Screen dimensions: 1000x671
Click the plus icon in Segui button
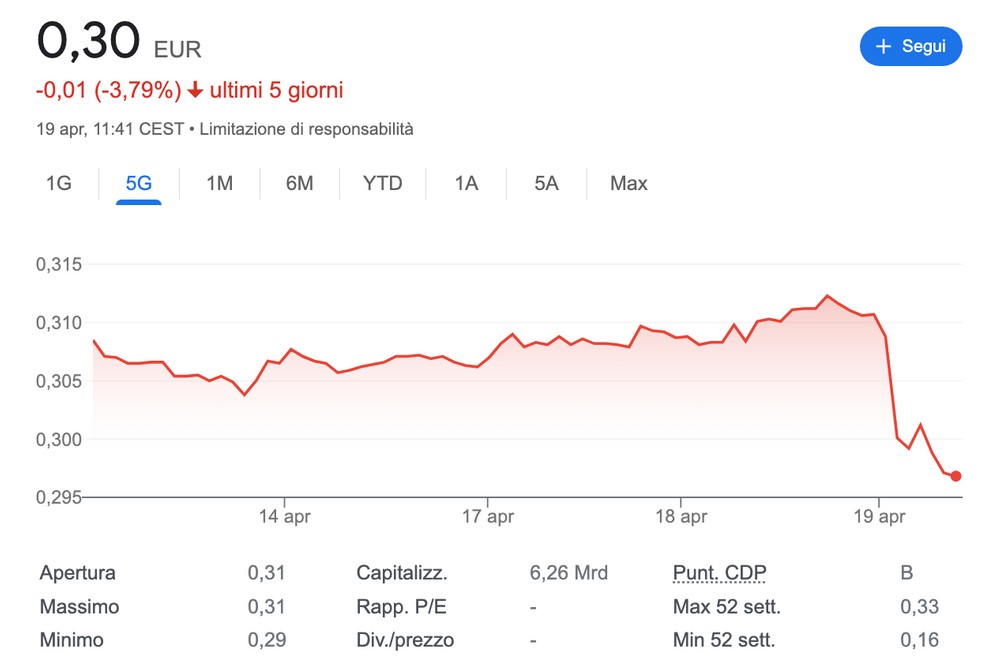883,46
